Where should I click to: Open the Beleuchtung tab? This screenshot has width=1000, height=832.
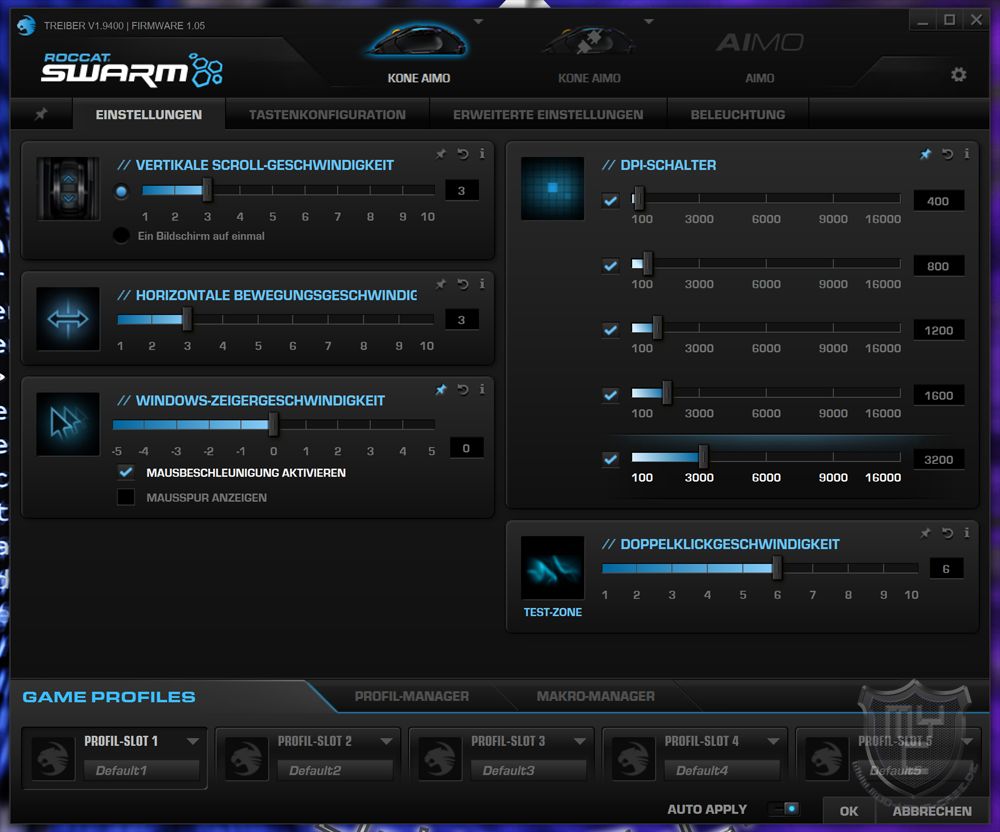(738, 115)
